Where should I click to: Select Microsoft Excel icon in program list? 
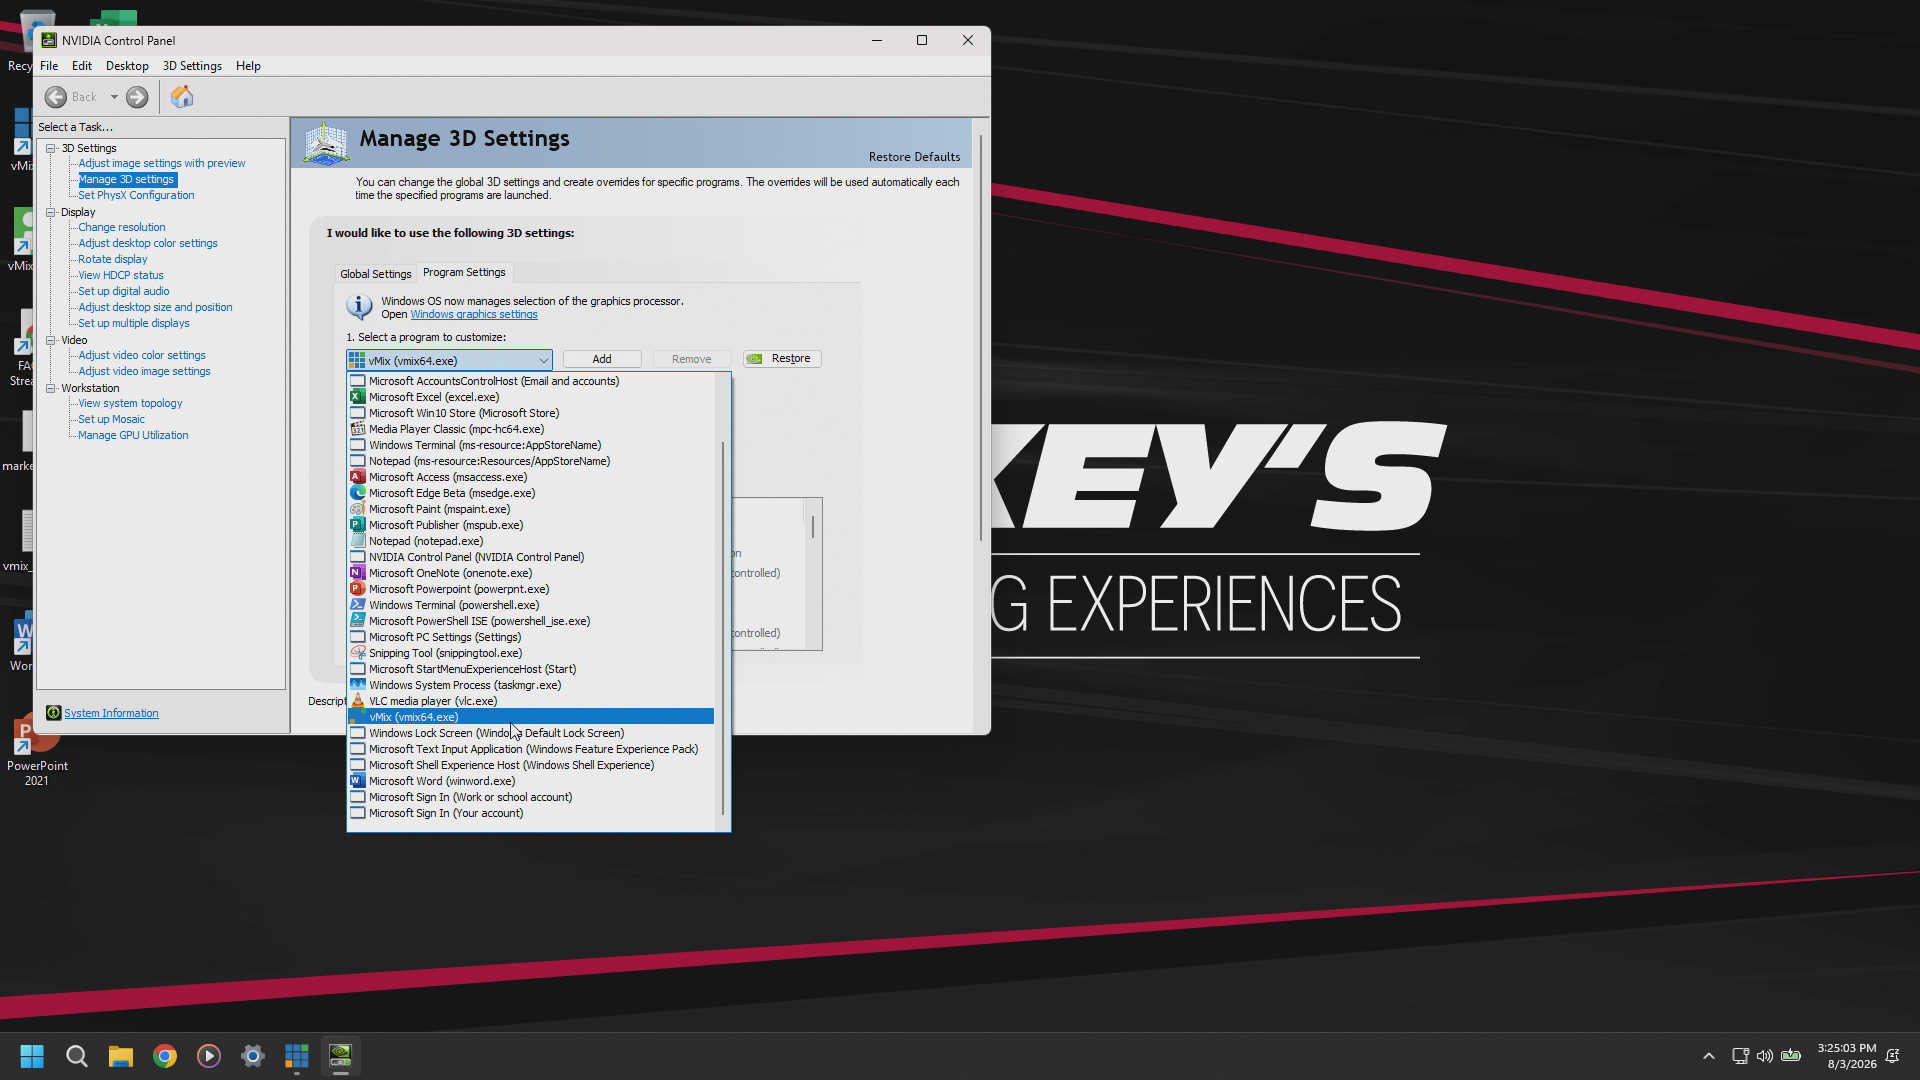pyautogui.click(x=357, y=397)
